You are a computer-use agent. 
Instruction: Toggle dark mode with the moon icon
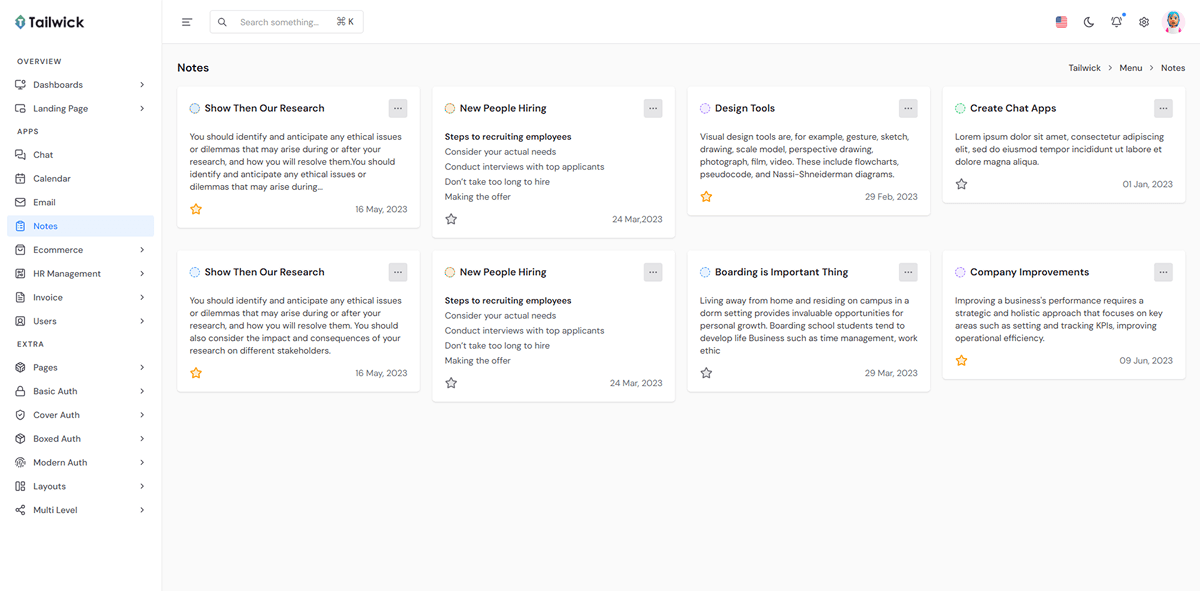point(1089,22)
